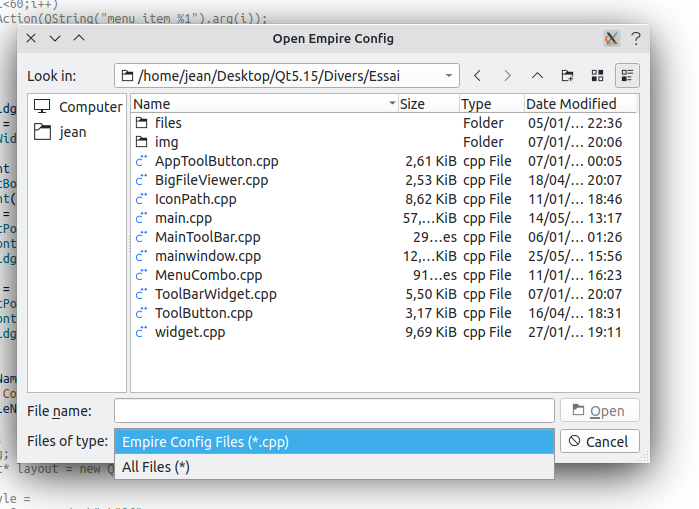Click the files folder icon
The width and height of the screenshot is (699, 509).
(x=141, y=123)
